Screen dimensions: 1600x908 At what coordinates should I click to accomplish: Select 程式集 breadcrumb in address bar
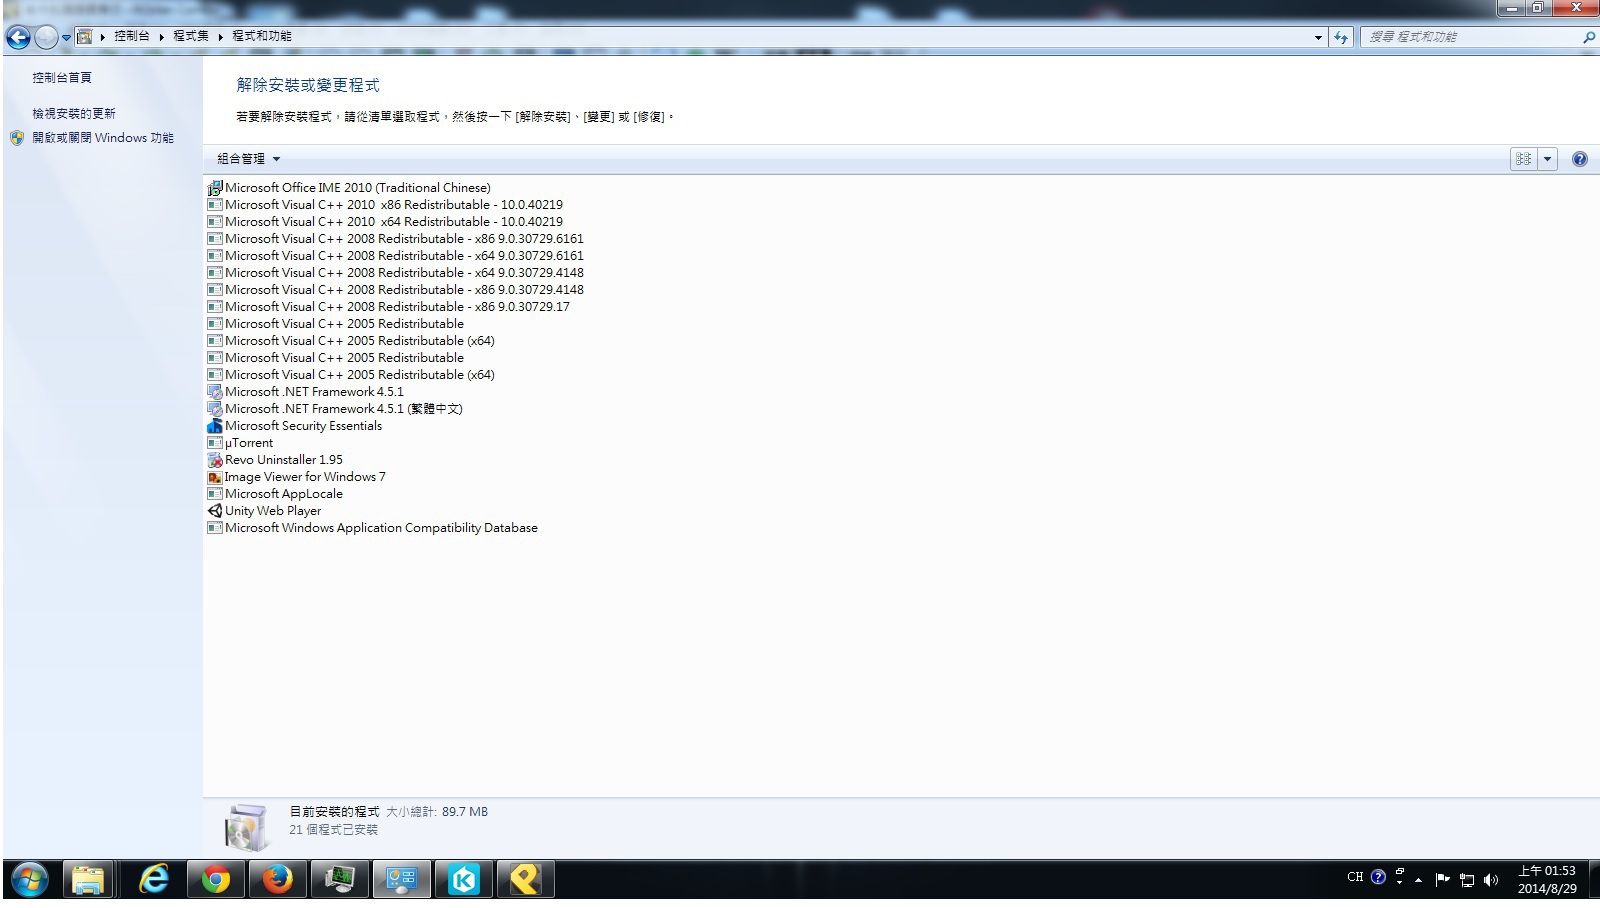[x=190, y=36]
